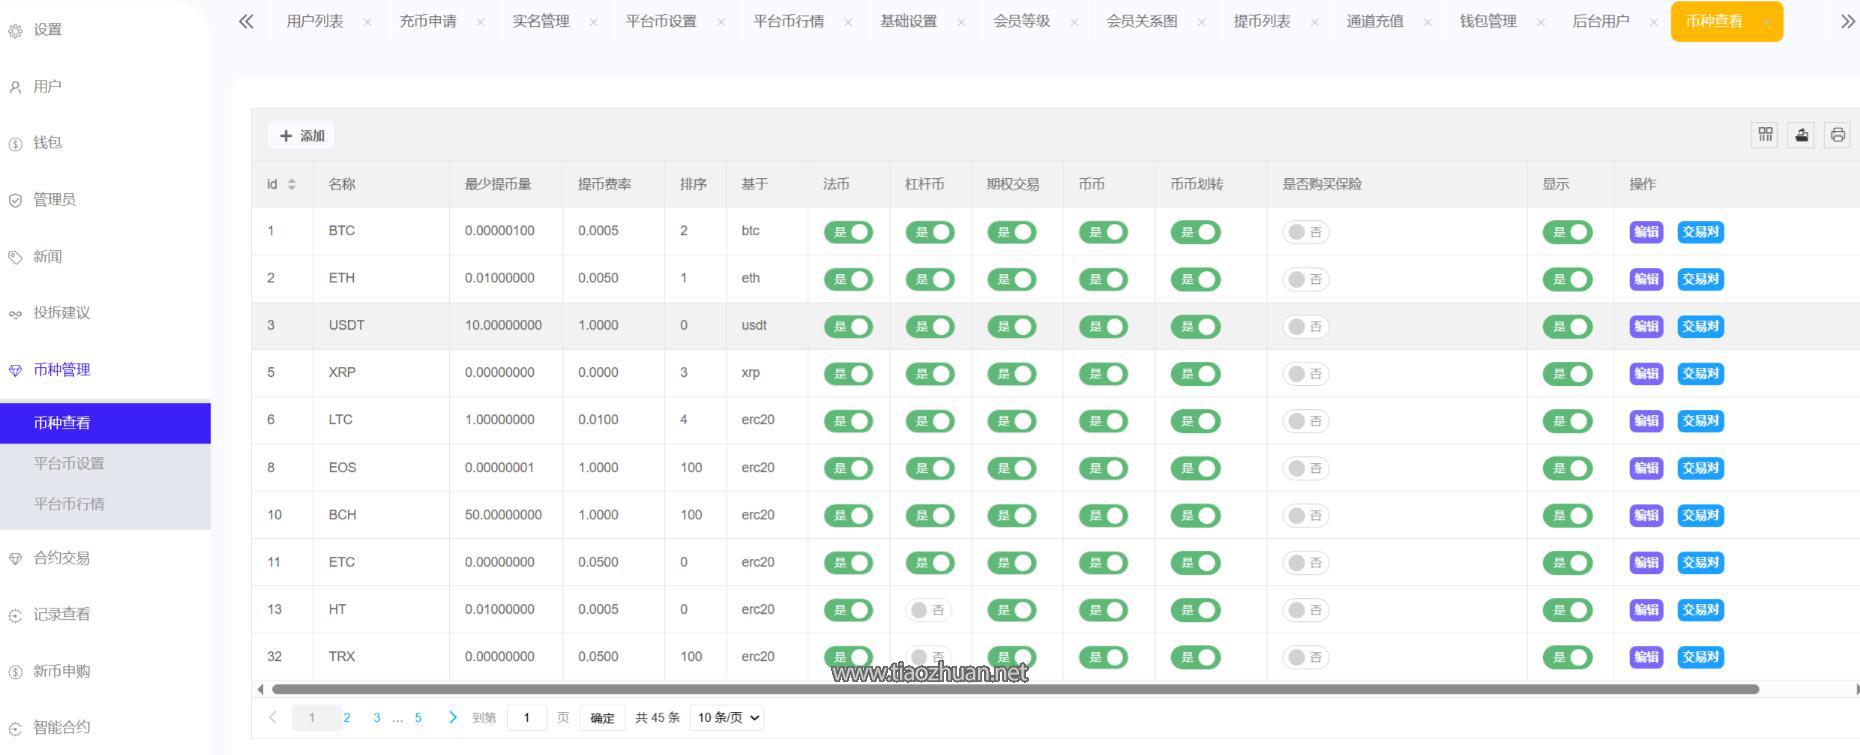This screenshot has width=1860, height=755.
Task: Toggle 杠杆币 switch for ETH row
Action: click(930, 279)
